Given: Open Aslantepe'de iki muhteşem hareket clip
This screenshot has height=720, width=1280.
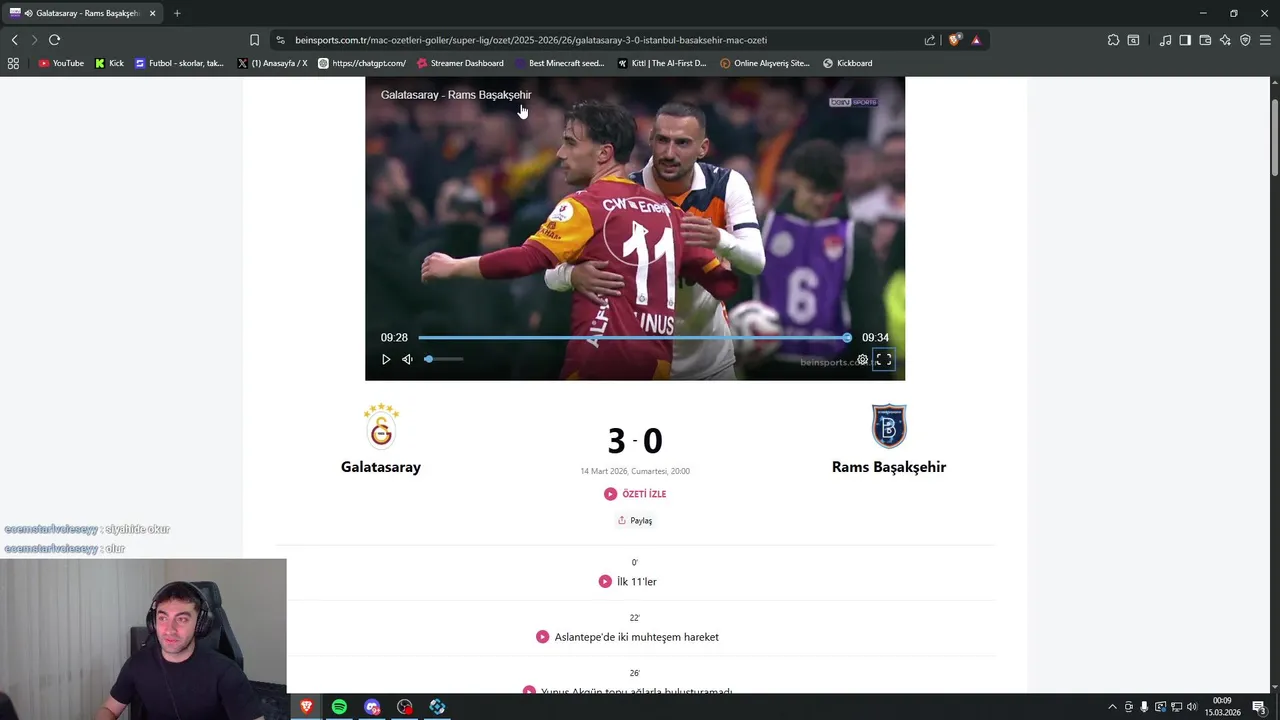Looking at the screenshot, I should coord(636,637).
